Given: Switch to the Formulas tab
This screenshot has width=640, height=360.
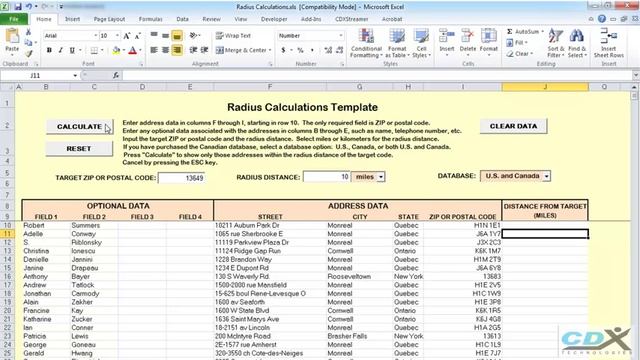Looking at the screenshot, I should pos(150,19).
